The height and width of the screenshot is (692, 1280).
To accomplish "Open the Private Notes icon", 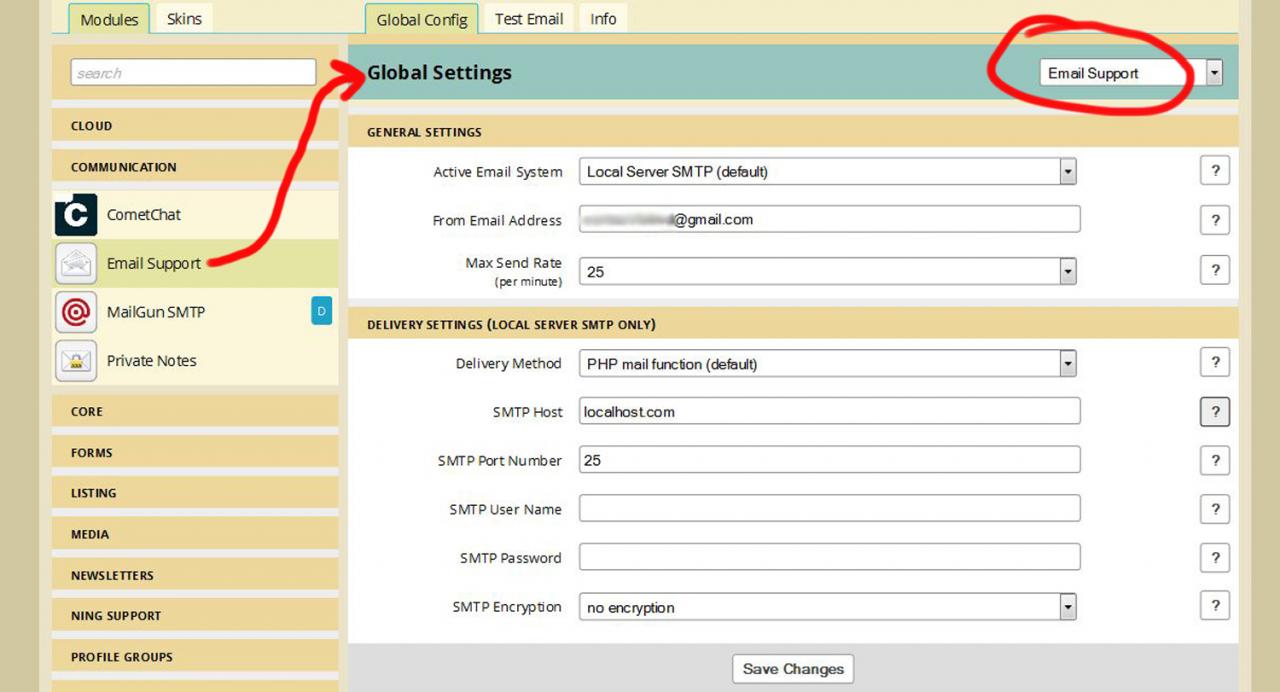I will tap(76, 361).
